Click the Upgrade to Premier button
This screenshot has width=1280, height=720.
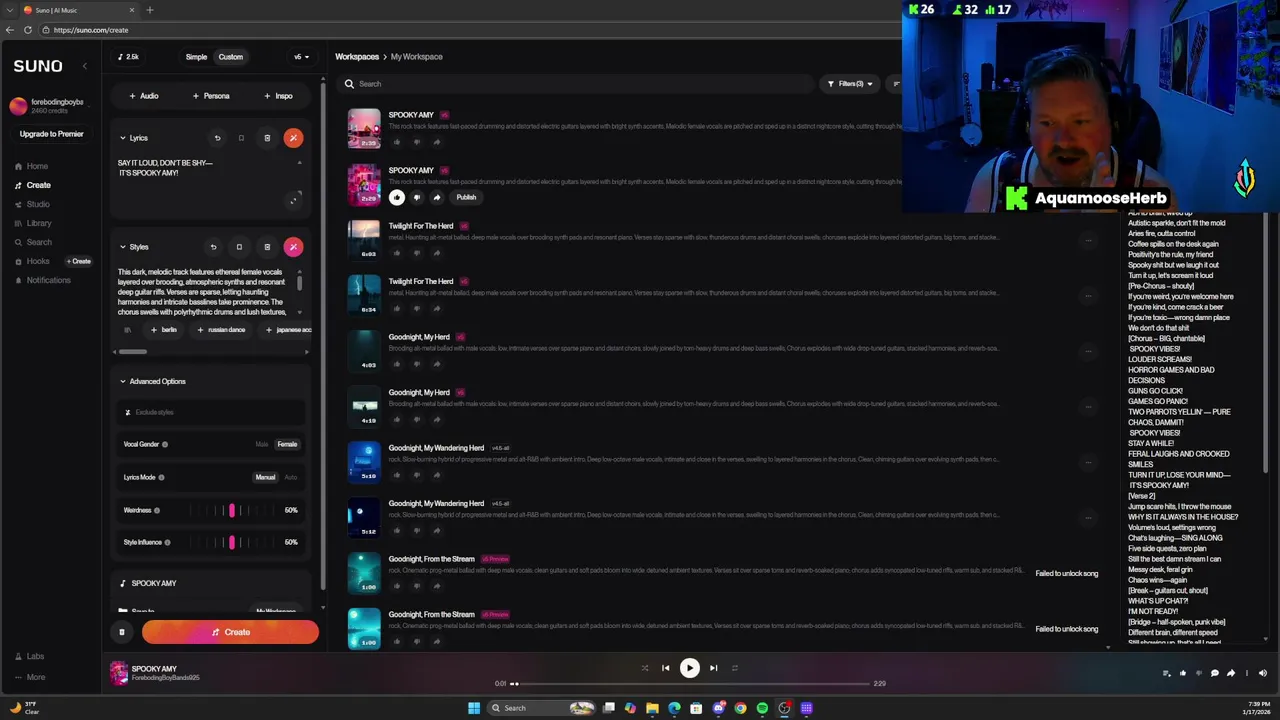click(51, 134)
